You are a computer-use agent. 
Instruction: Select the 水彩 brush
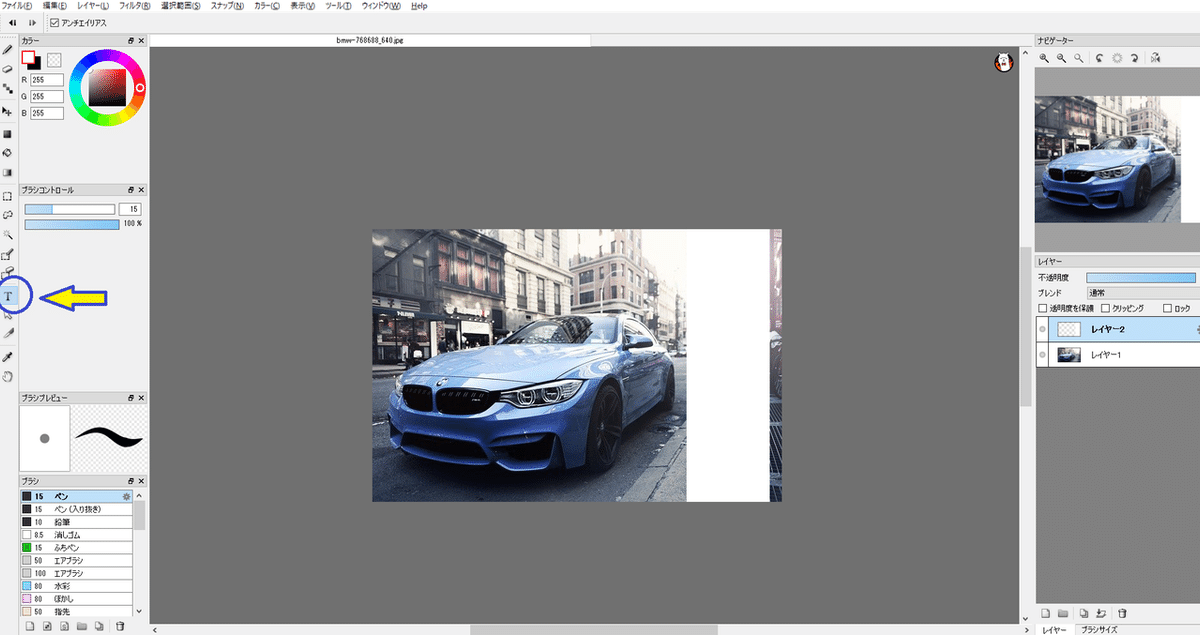click(76, 586)
